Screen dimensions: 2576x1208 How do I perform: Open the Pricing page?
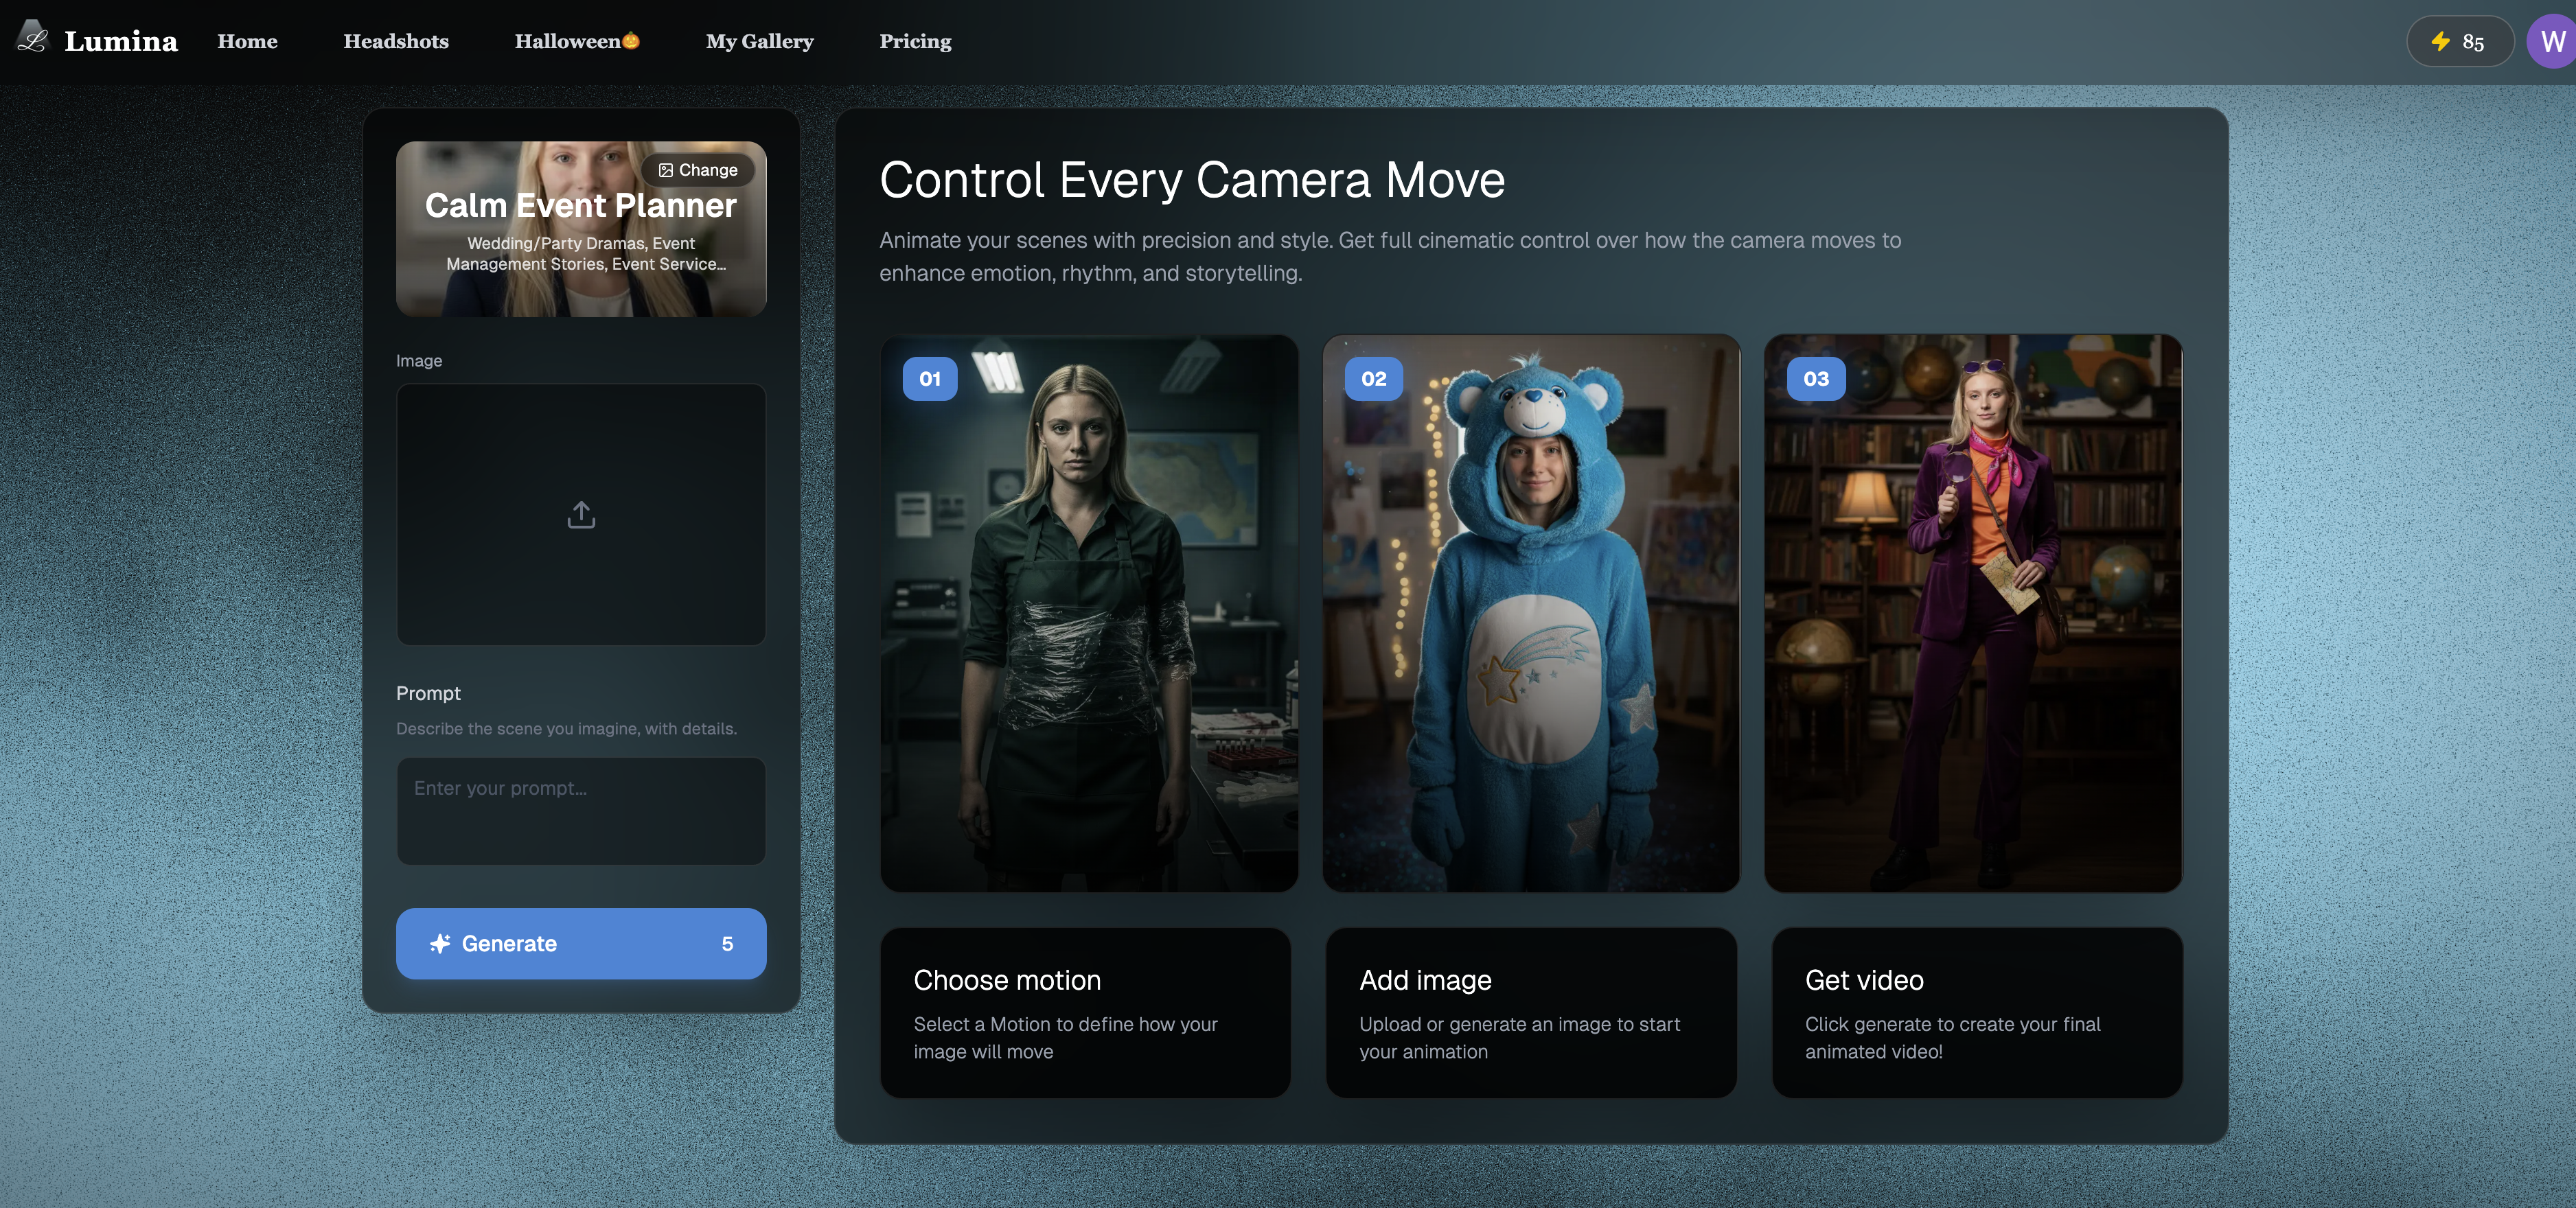[x=915, y=41]
